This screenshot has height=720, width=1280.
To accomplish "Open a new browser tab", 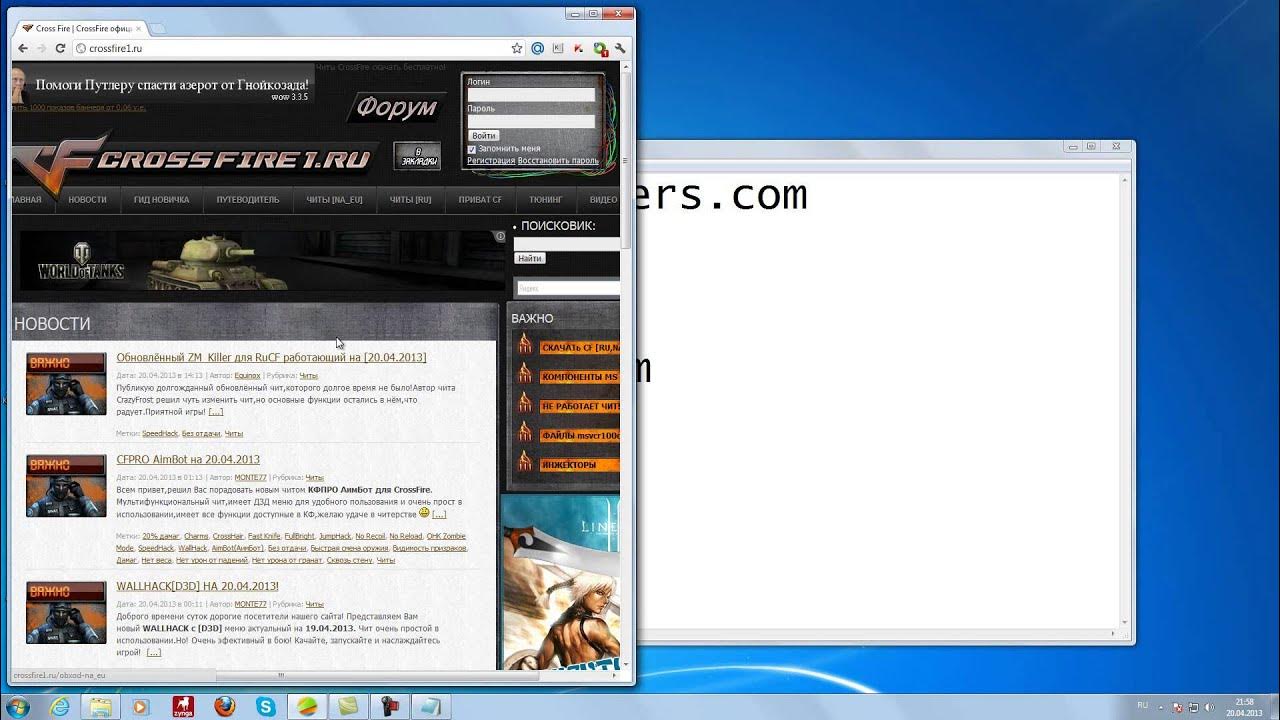I will [x=158, y=28].
